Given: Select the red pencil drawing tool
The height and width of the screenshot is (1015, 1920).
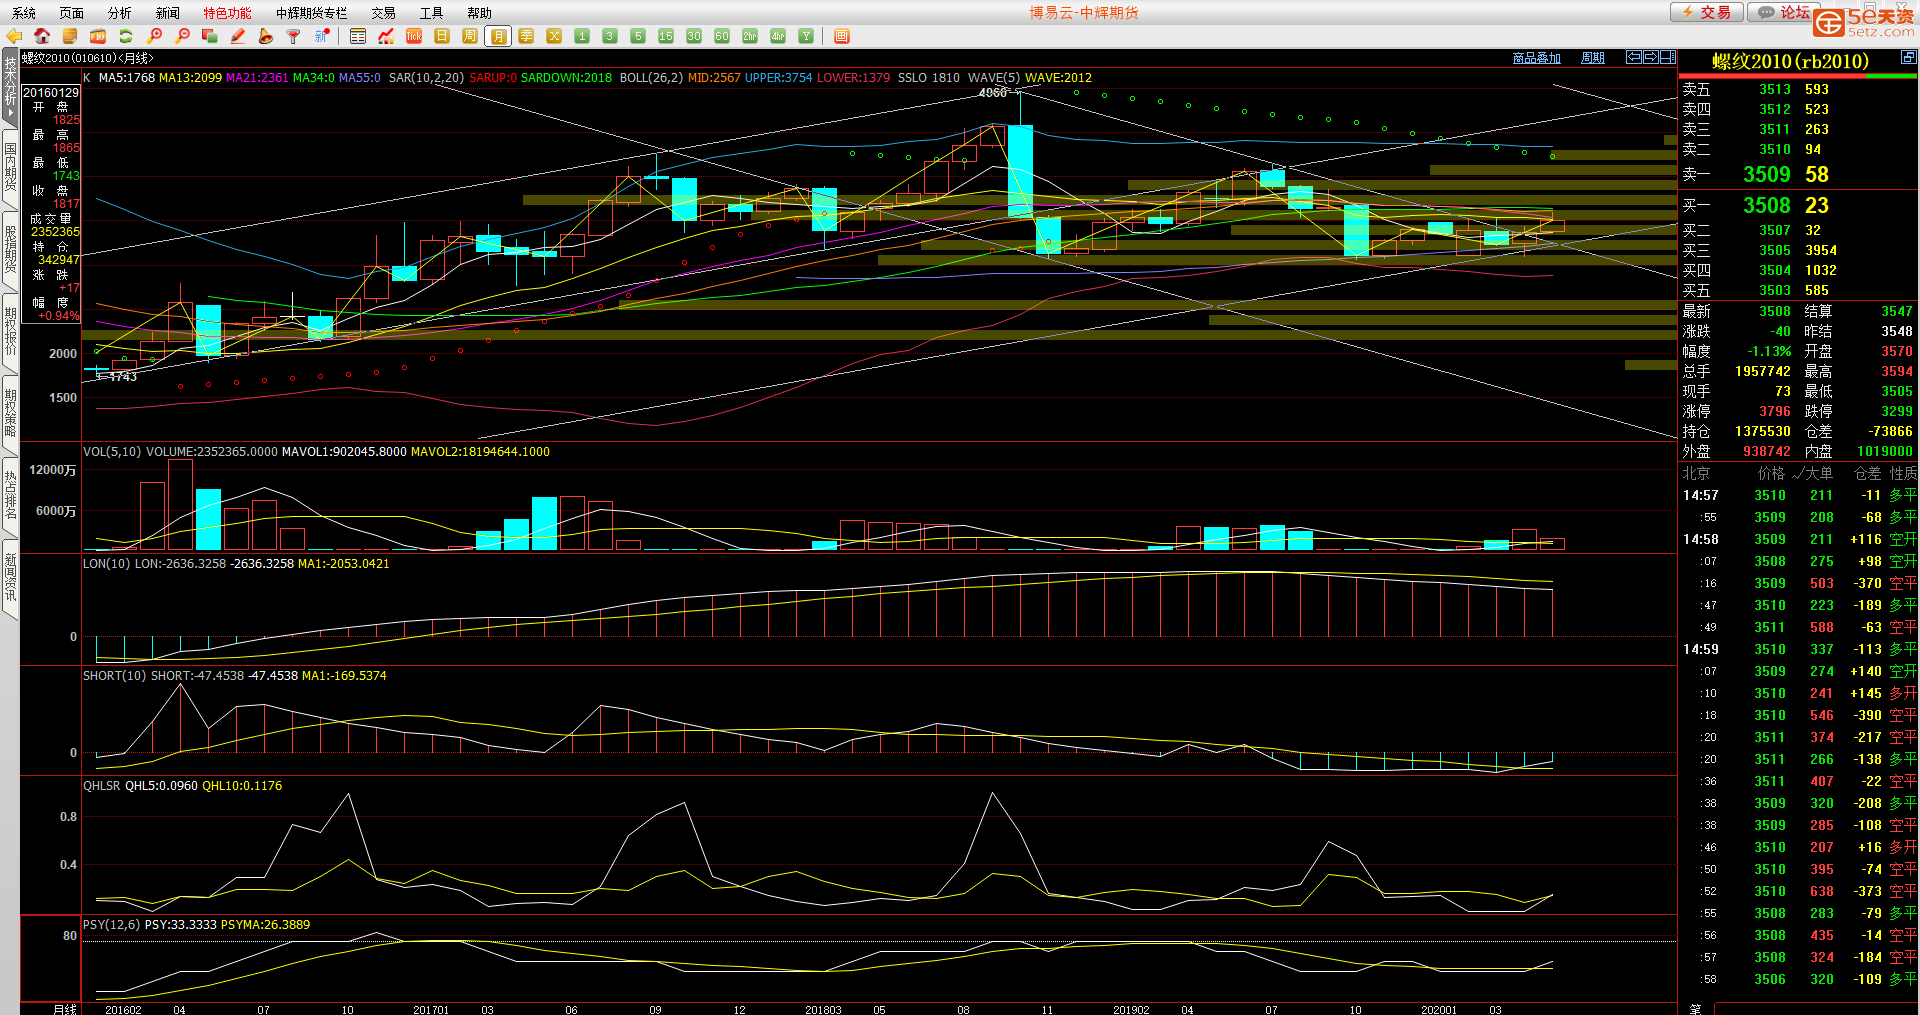Looking at the screenshot, I should click(238, 36).
